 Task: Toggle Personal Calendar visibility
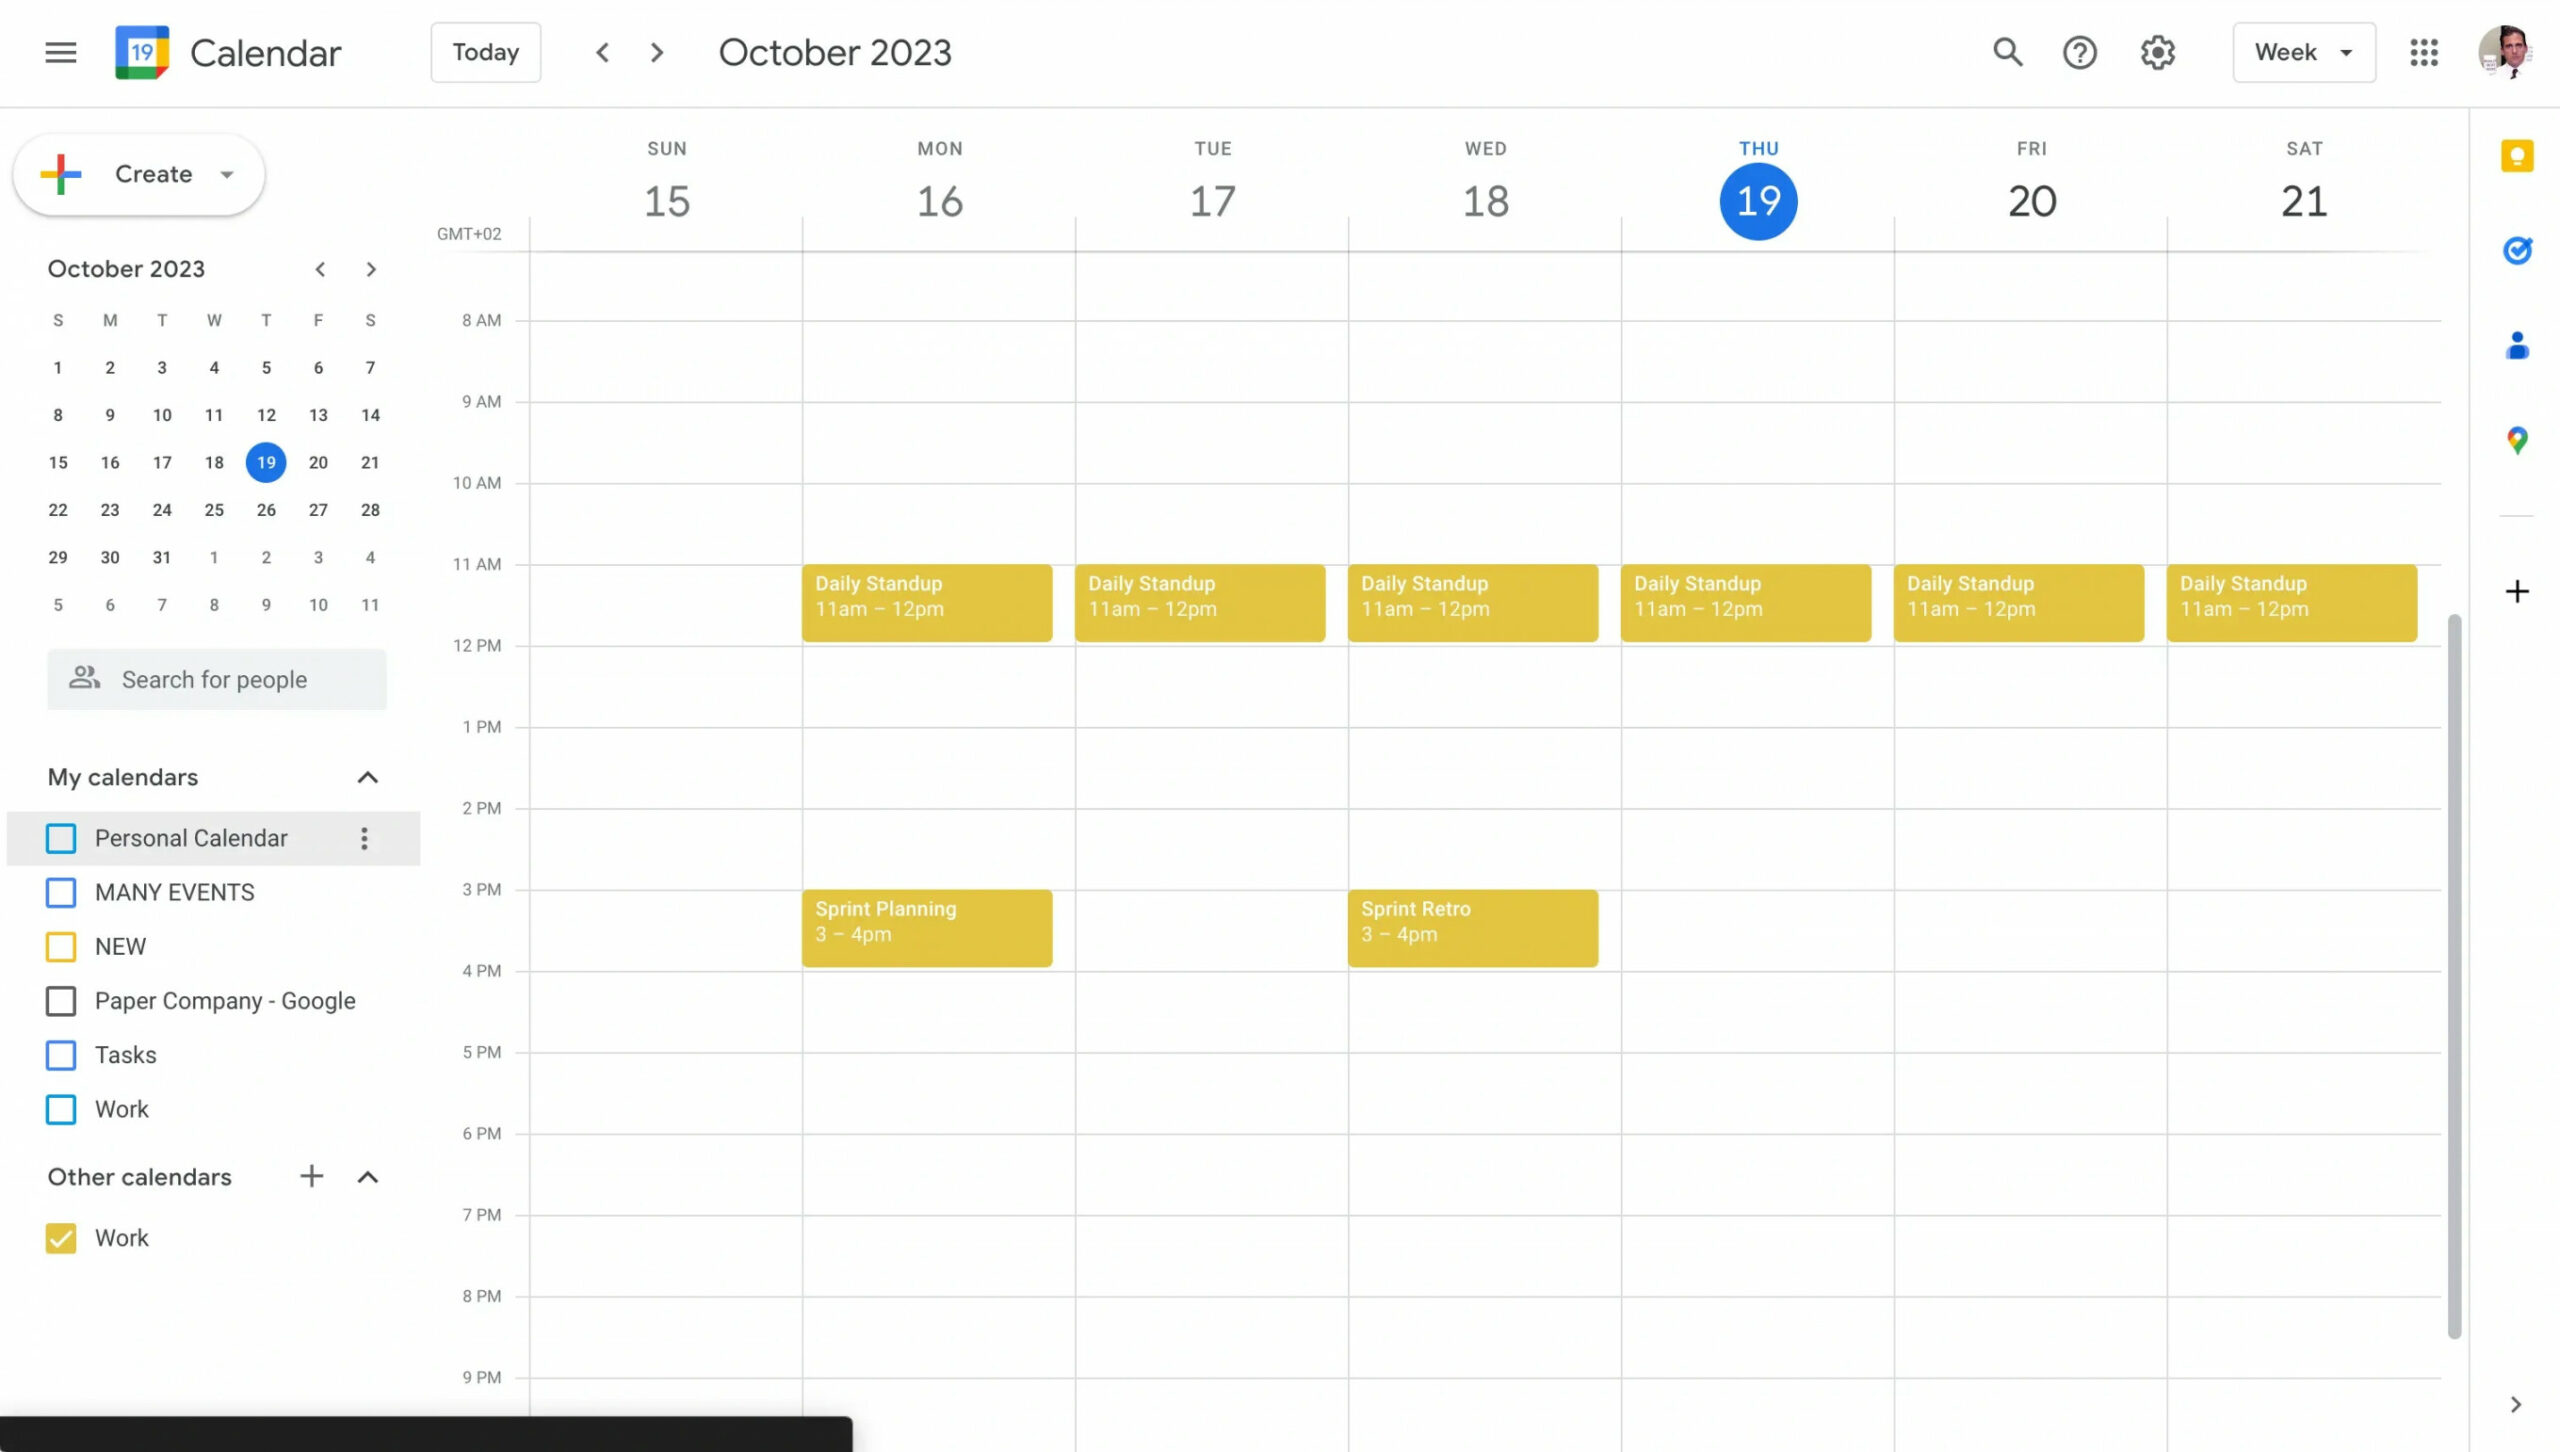pyautogui.click(x=60, y=837)
